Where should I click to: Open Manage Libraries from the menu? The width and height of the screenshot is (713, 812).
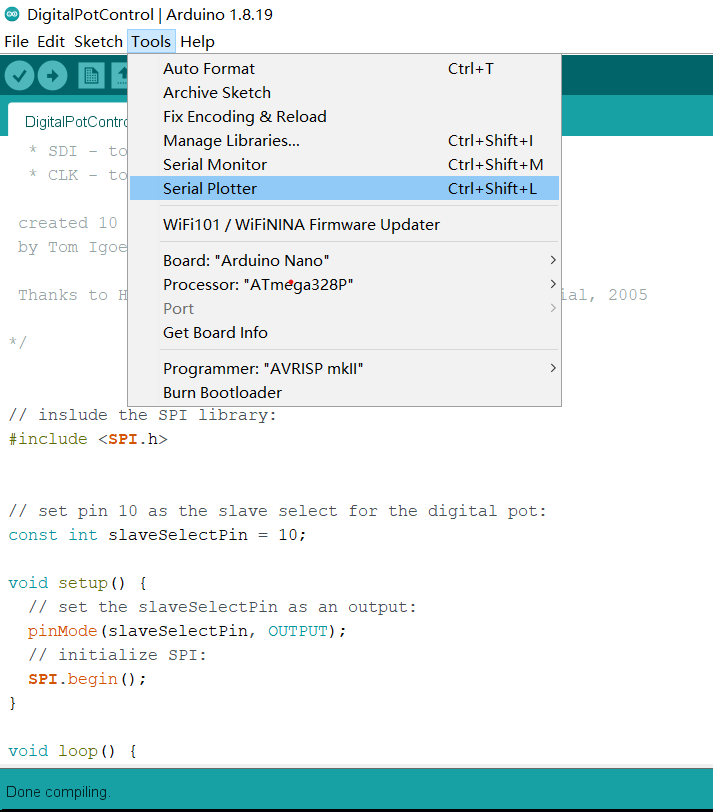coord(231,141)
